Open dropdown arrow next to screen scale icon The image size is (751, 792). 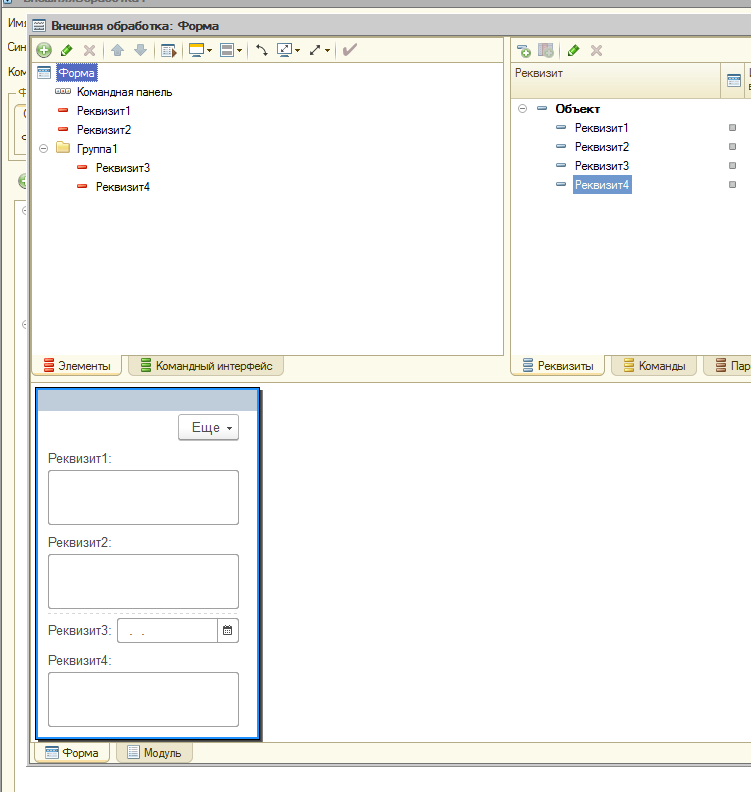tap(297, 51)
